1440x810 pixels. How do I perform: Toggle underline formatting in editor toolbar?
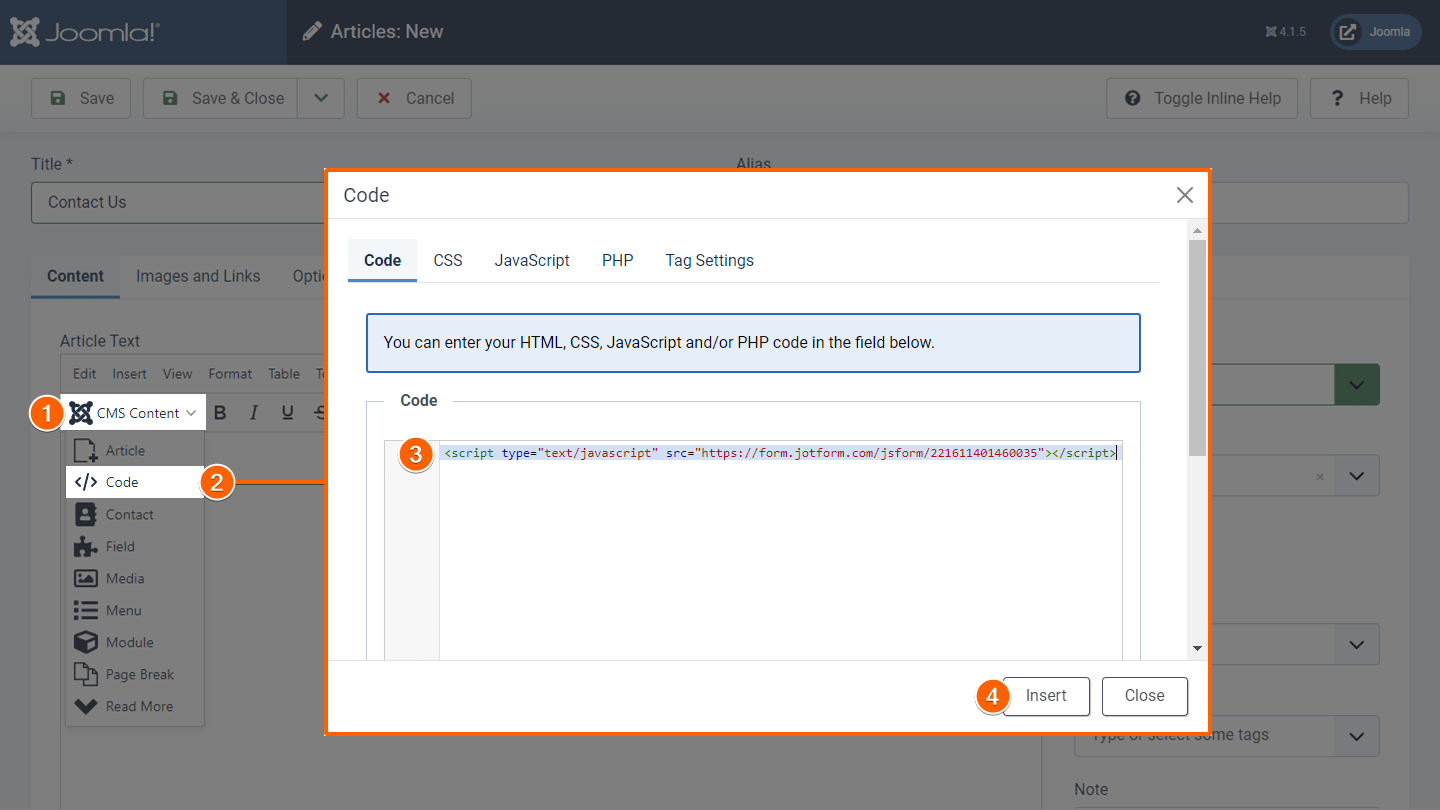click(288, 413)
